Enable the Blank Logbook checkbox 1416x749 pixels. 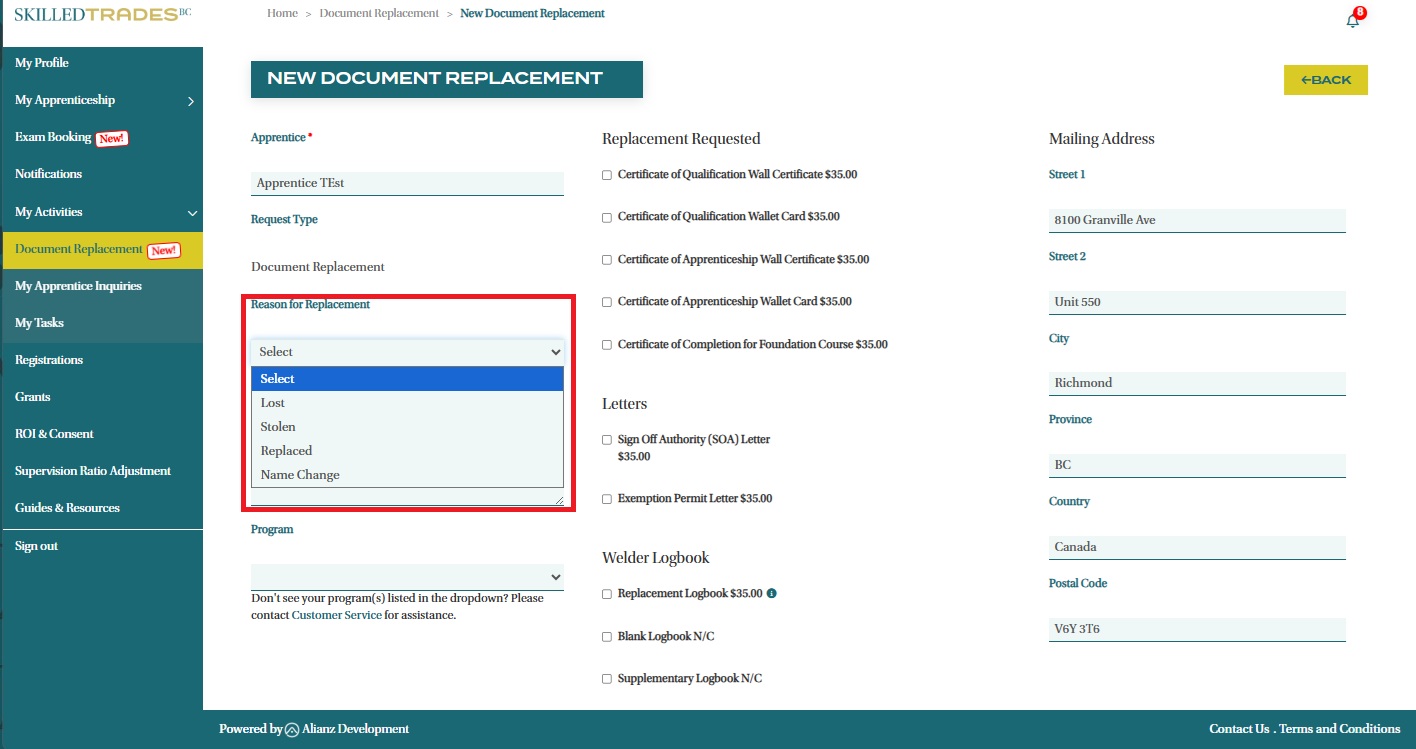pyautogui.click(x=607, y=637)
